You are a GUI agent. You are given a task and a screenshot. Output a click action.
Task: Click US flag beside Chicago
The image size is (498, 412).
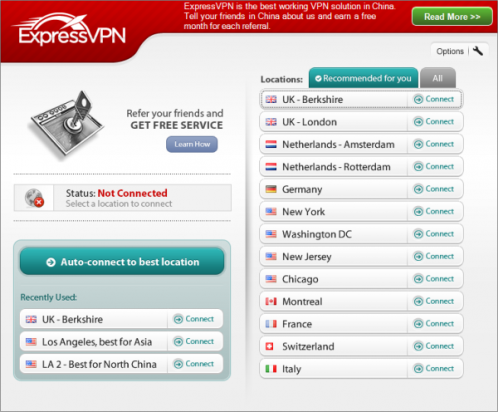271,279
